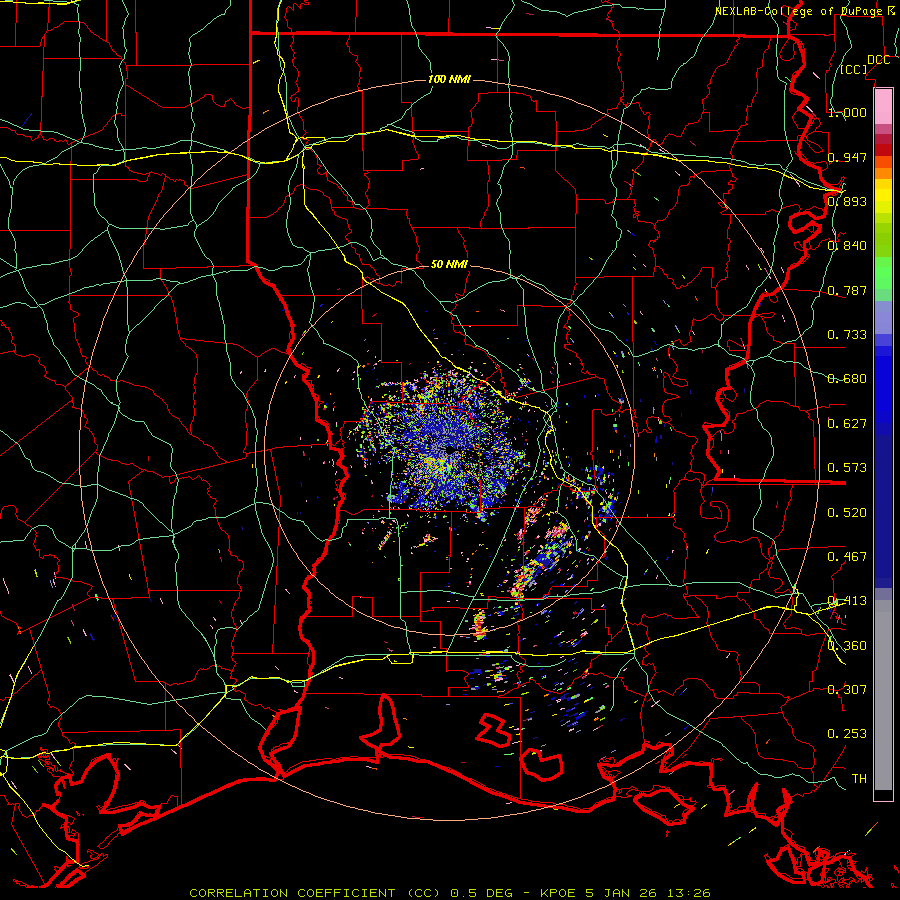Viewport: 900px width, 900px height.
Task: Click the 0.627 value on the color scale
Action: (847, 424)
